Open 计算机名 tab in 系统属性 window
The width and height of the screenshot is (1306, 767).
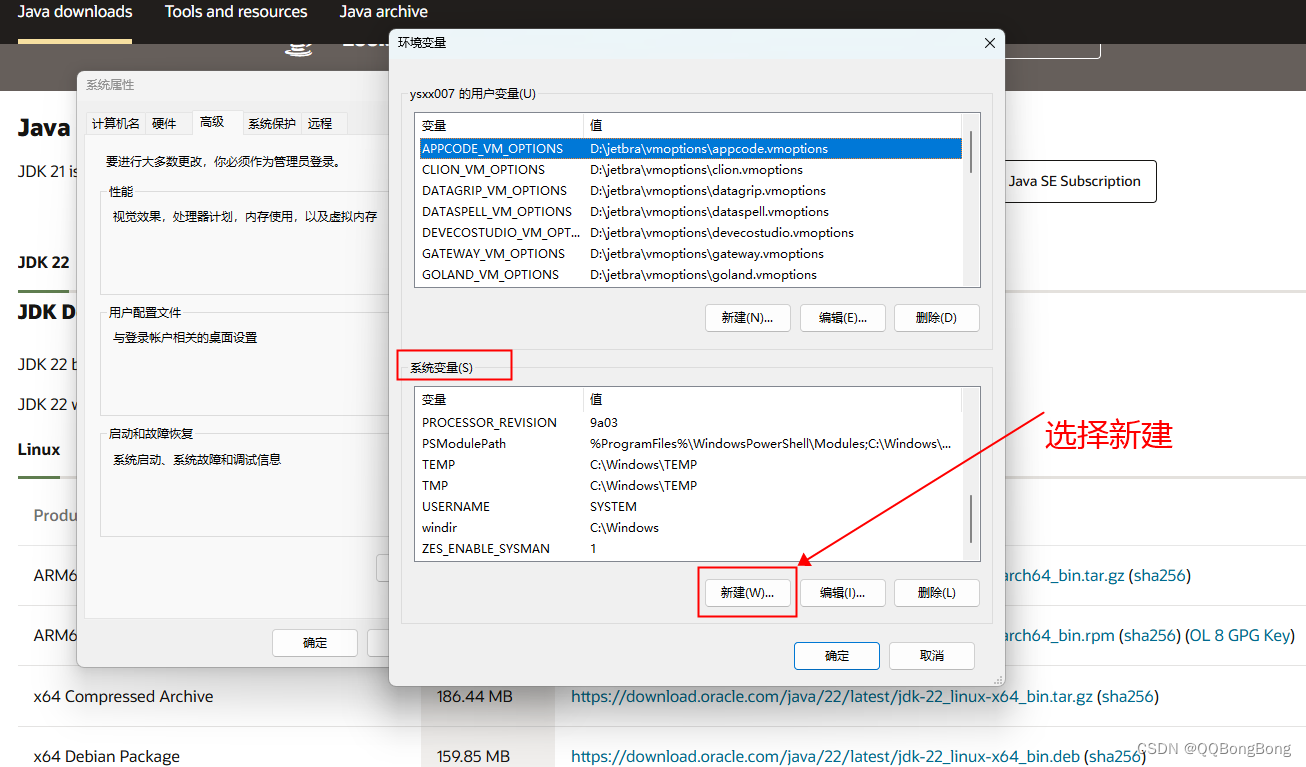tap(116, 124)
